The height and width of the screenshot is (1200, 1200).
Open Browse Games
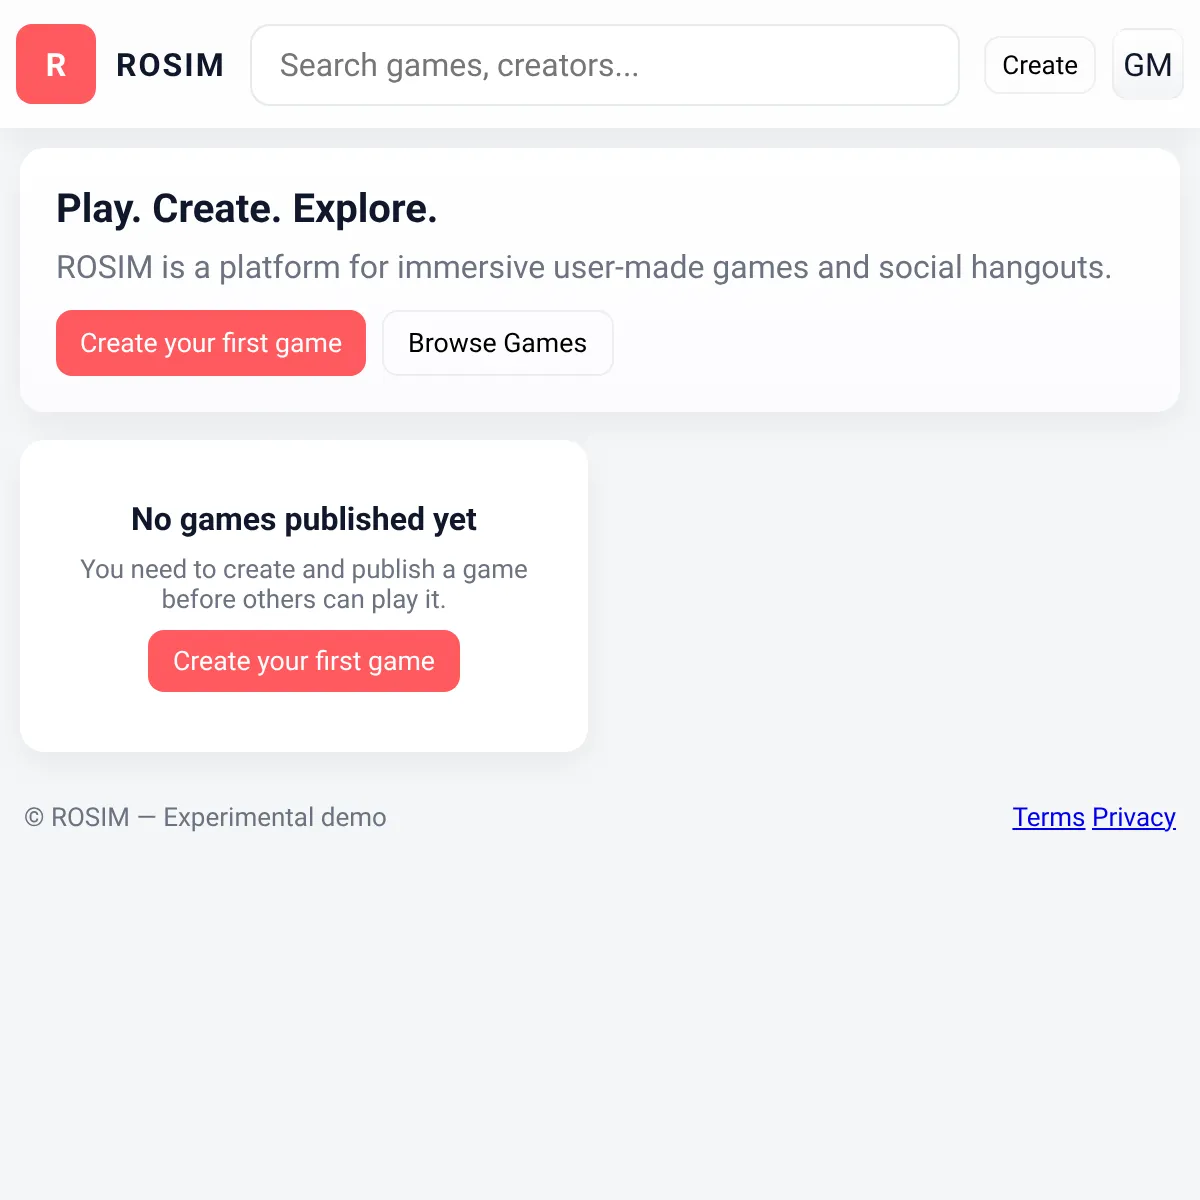click(498, 343)
